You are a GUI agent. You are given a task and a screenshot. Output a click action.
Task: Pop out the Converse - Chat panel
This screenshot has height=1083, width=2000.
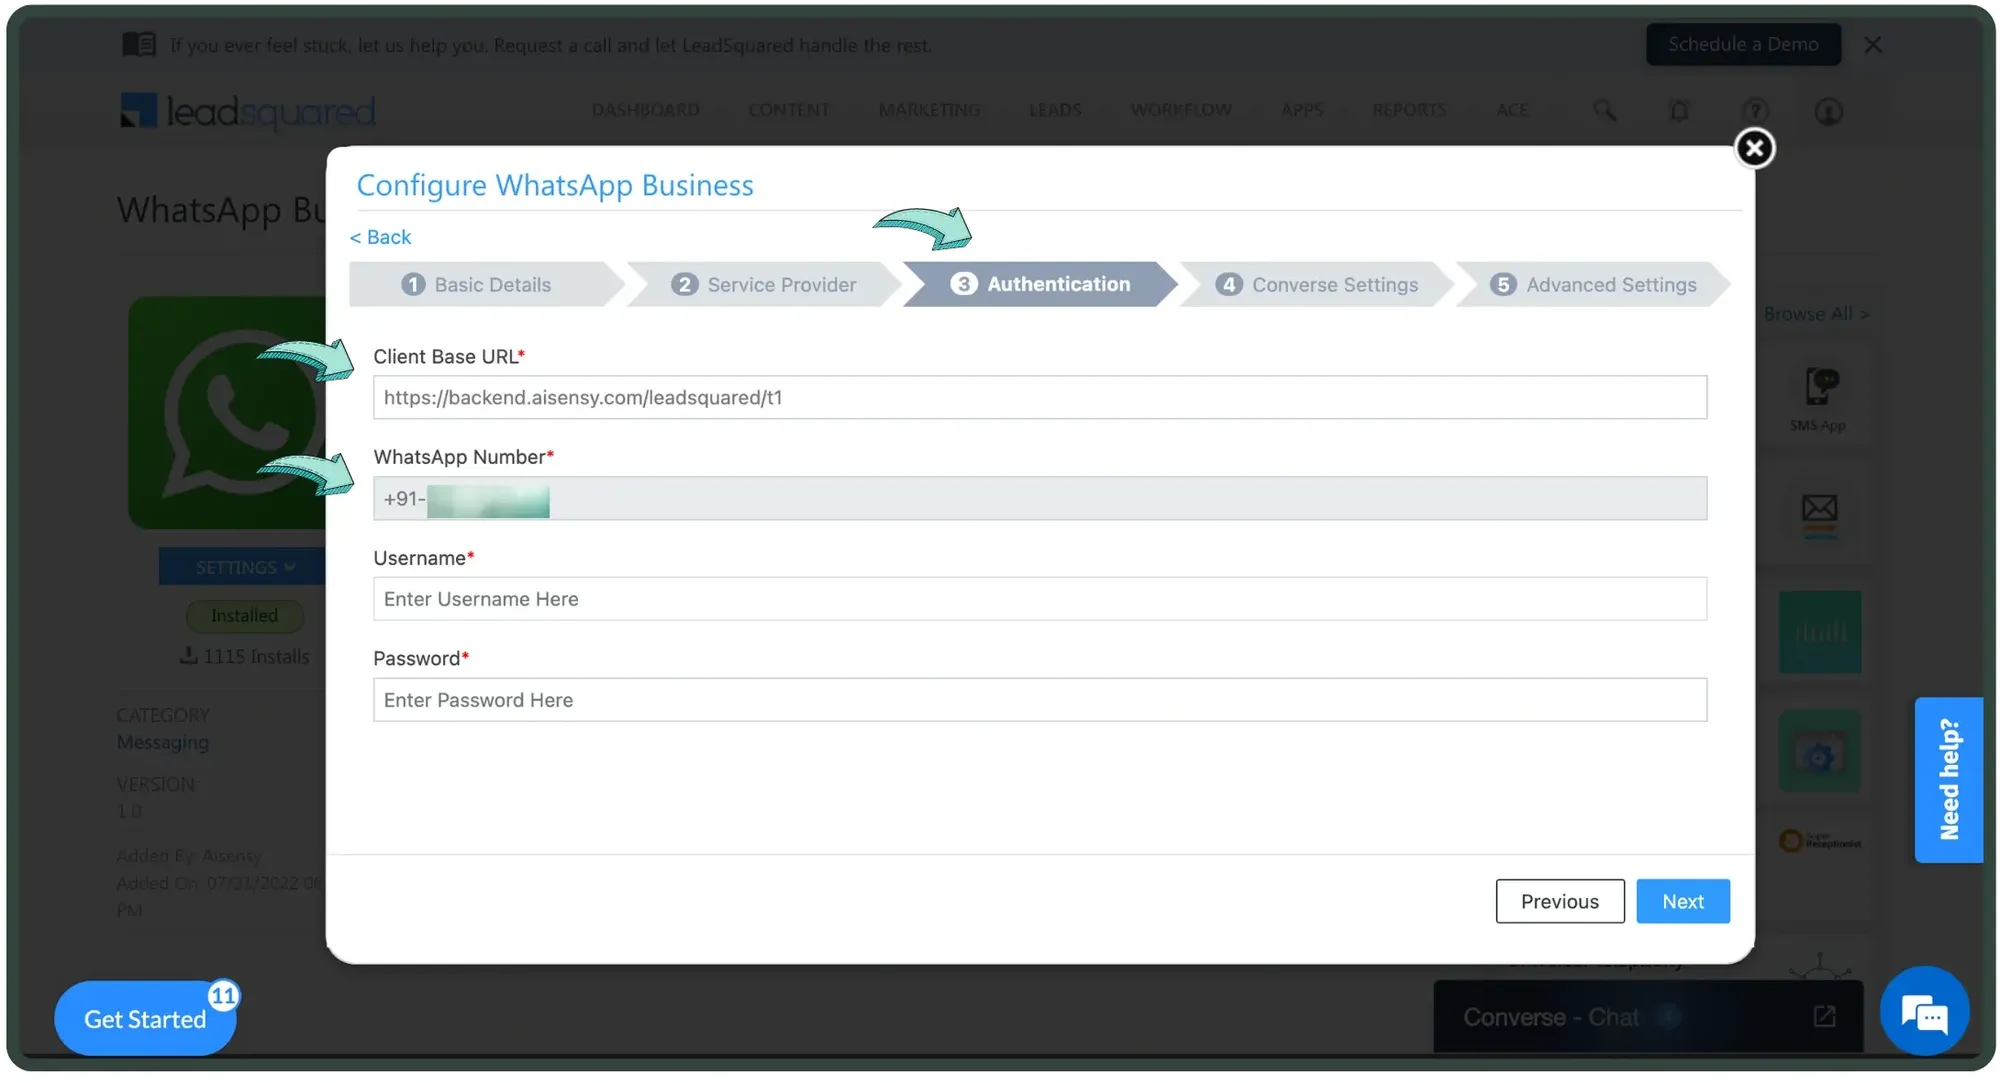pos(1824,1016)
